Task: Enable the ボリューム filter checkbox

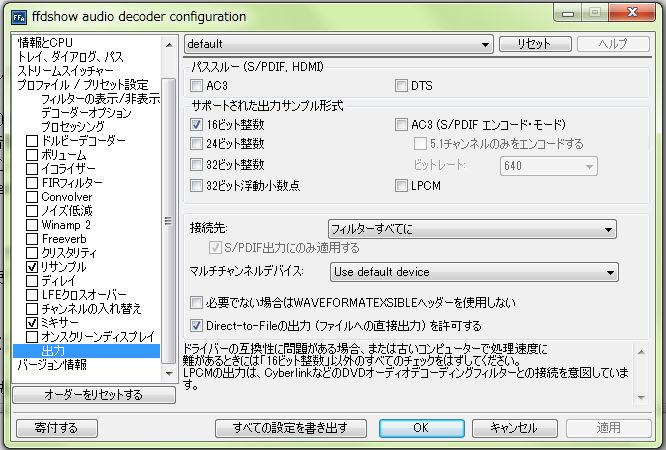Action: (32, 155)
